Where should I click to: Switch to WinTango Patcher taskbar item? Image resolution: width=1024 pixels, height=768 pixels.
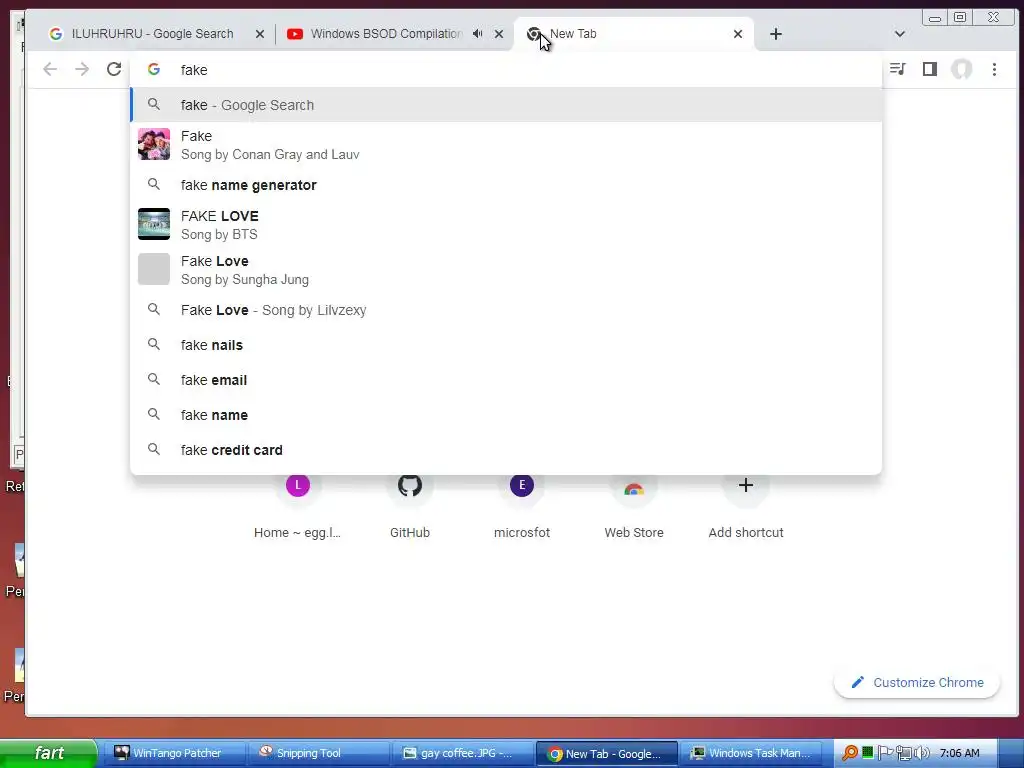(x=175, y=753)
